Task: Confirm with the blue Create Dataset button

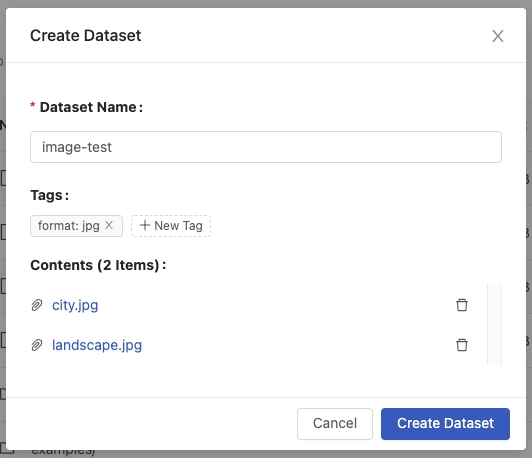Action: pos(445,423)
